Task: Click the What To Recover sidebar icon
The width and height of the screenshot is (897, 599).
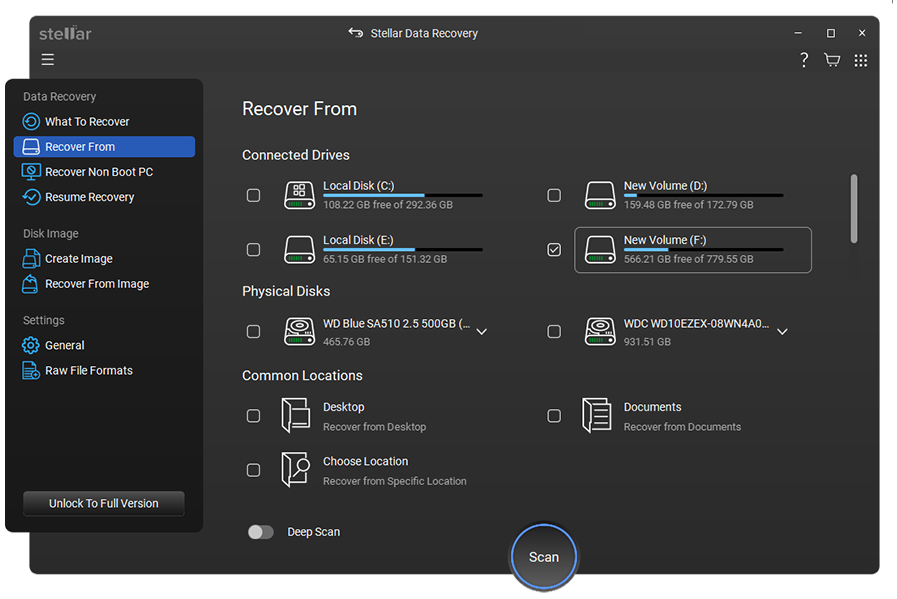Action: point(31,121)
